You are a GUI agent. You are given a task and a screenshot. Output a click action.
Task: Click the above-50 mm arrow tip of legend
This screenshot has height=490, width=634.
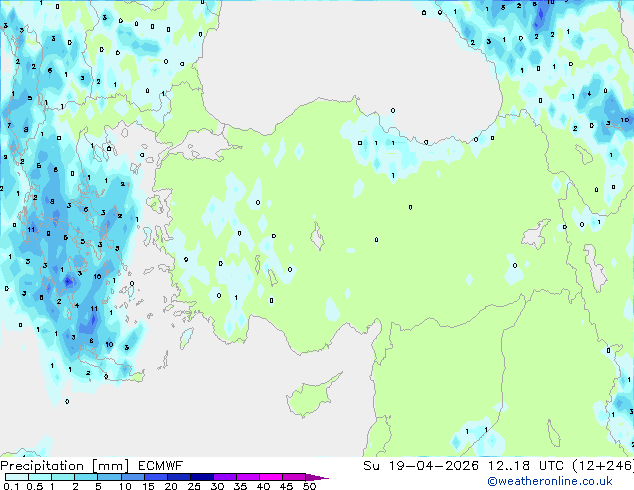click(317, 477)
